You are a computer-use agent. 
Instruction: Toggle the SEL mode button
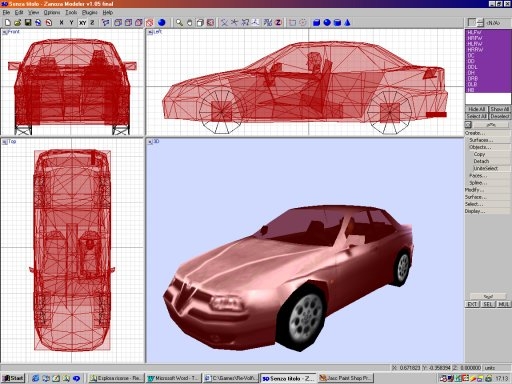click(488, 304)
